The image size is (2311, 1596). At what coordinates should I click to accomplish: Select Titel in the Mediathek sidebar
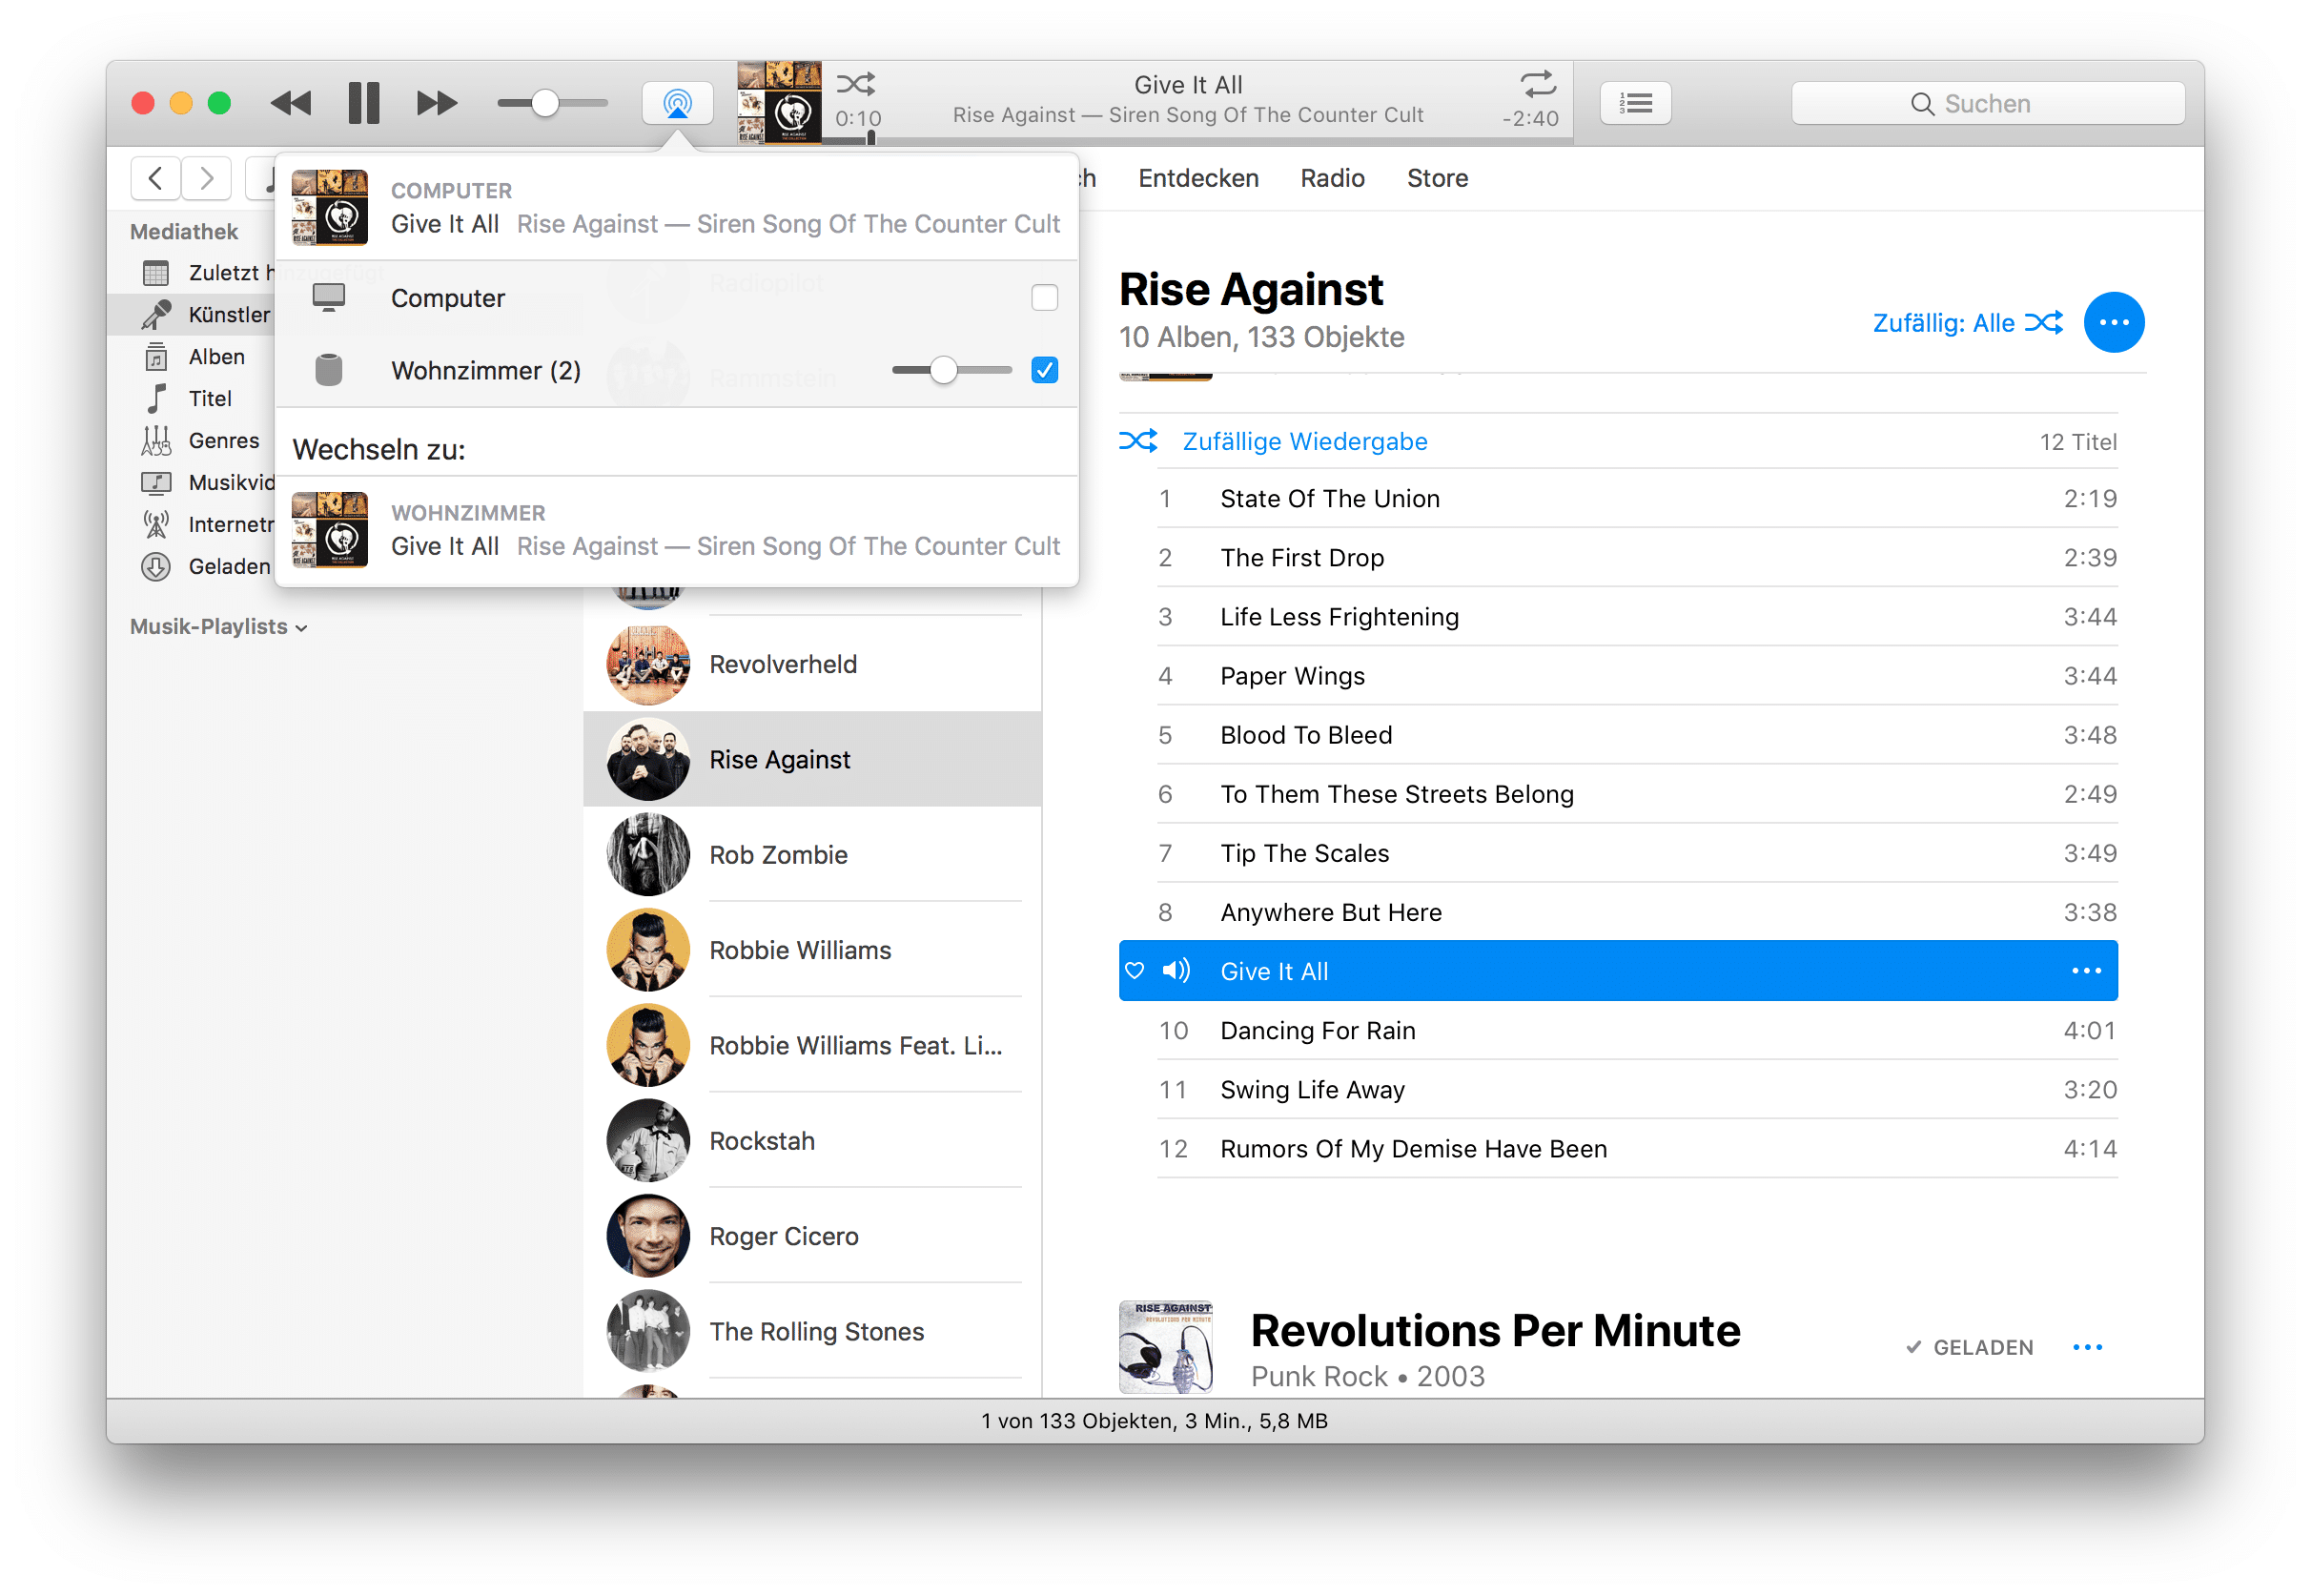(x=210, y=399)
